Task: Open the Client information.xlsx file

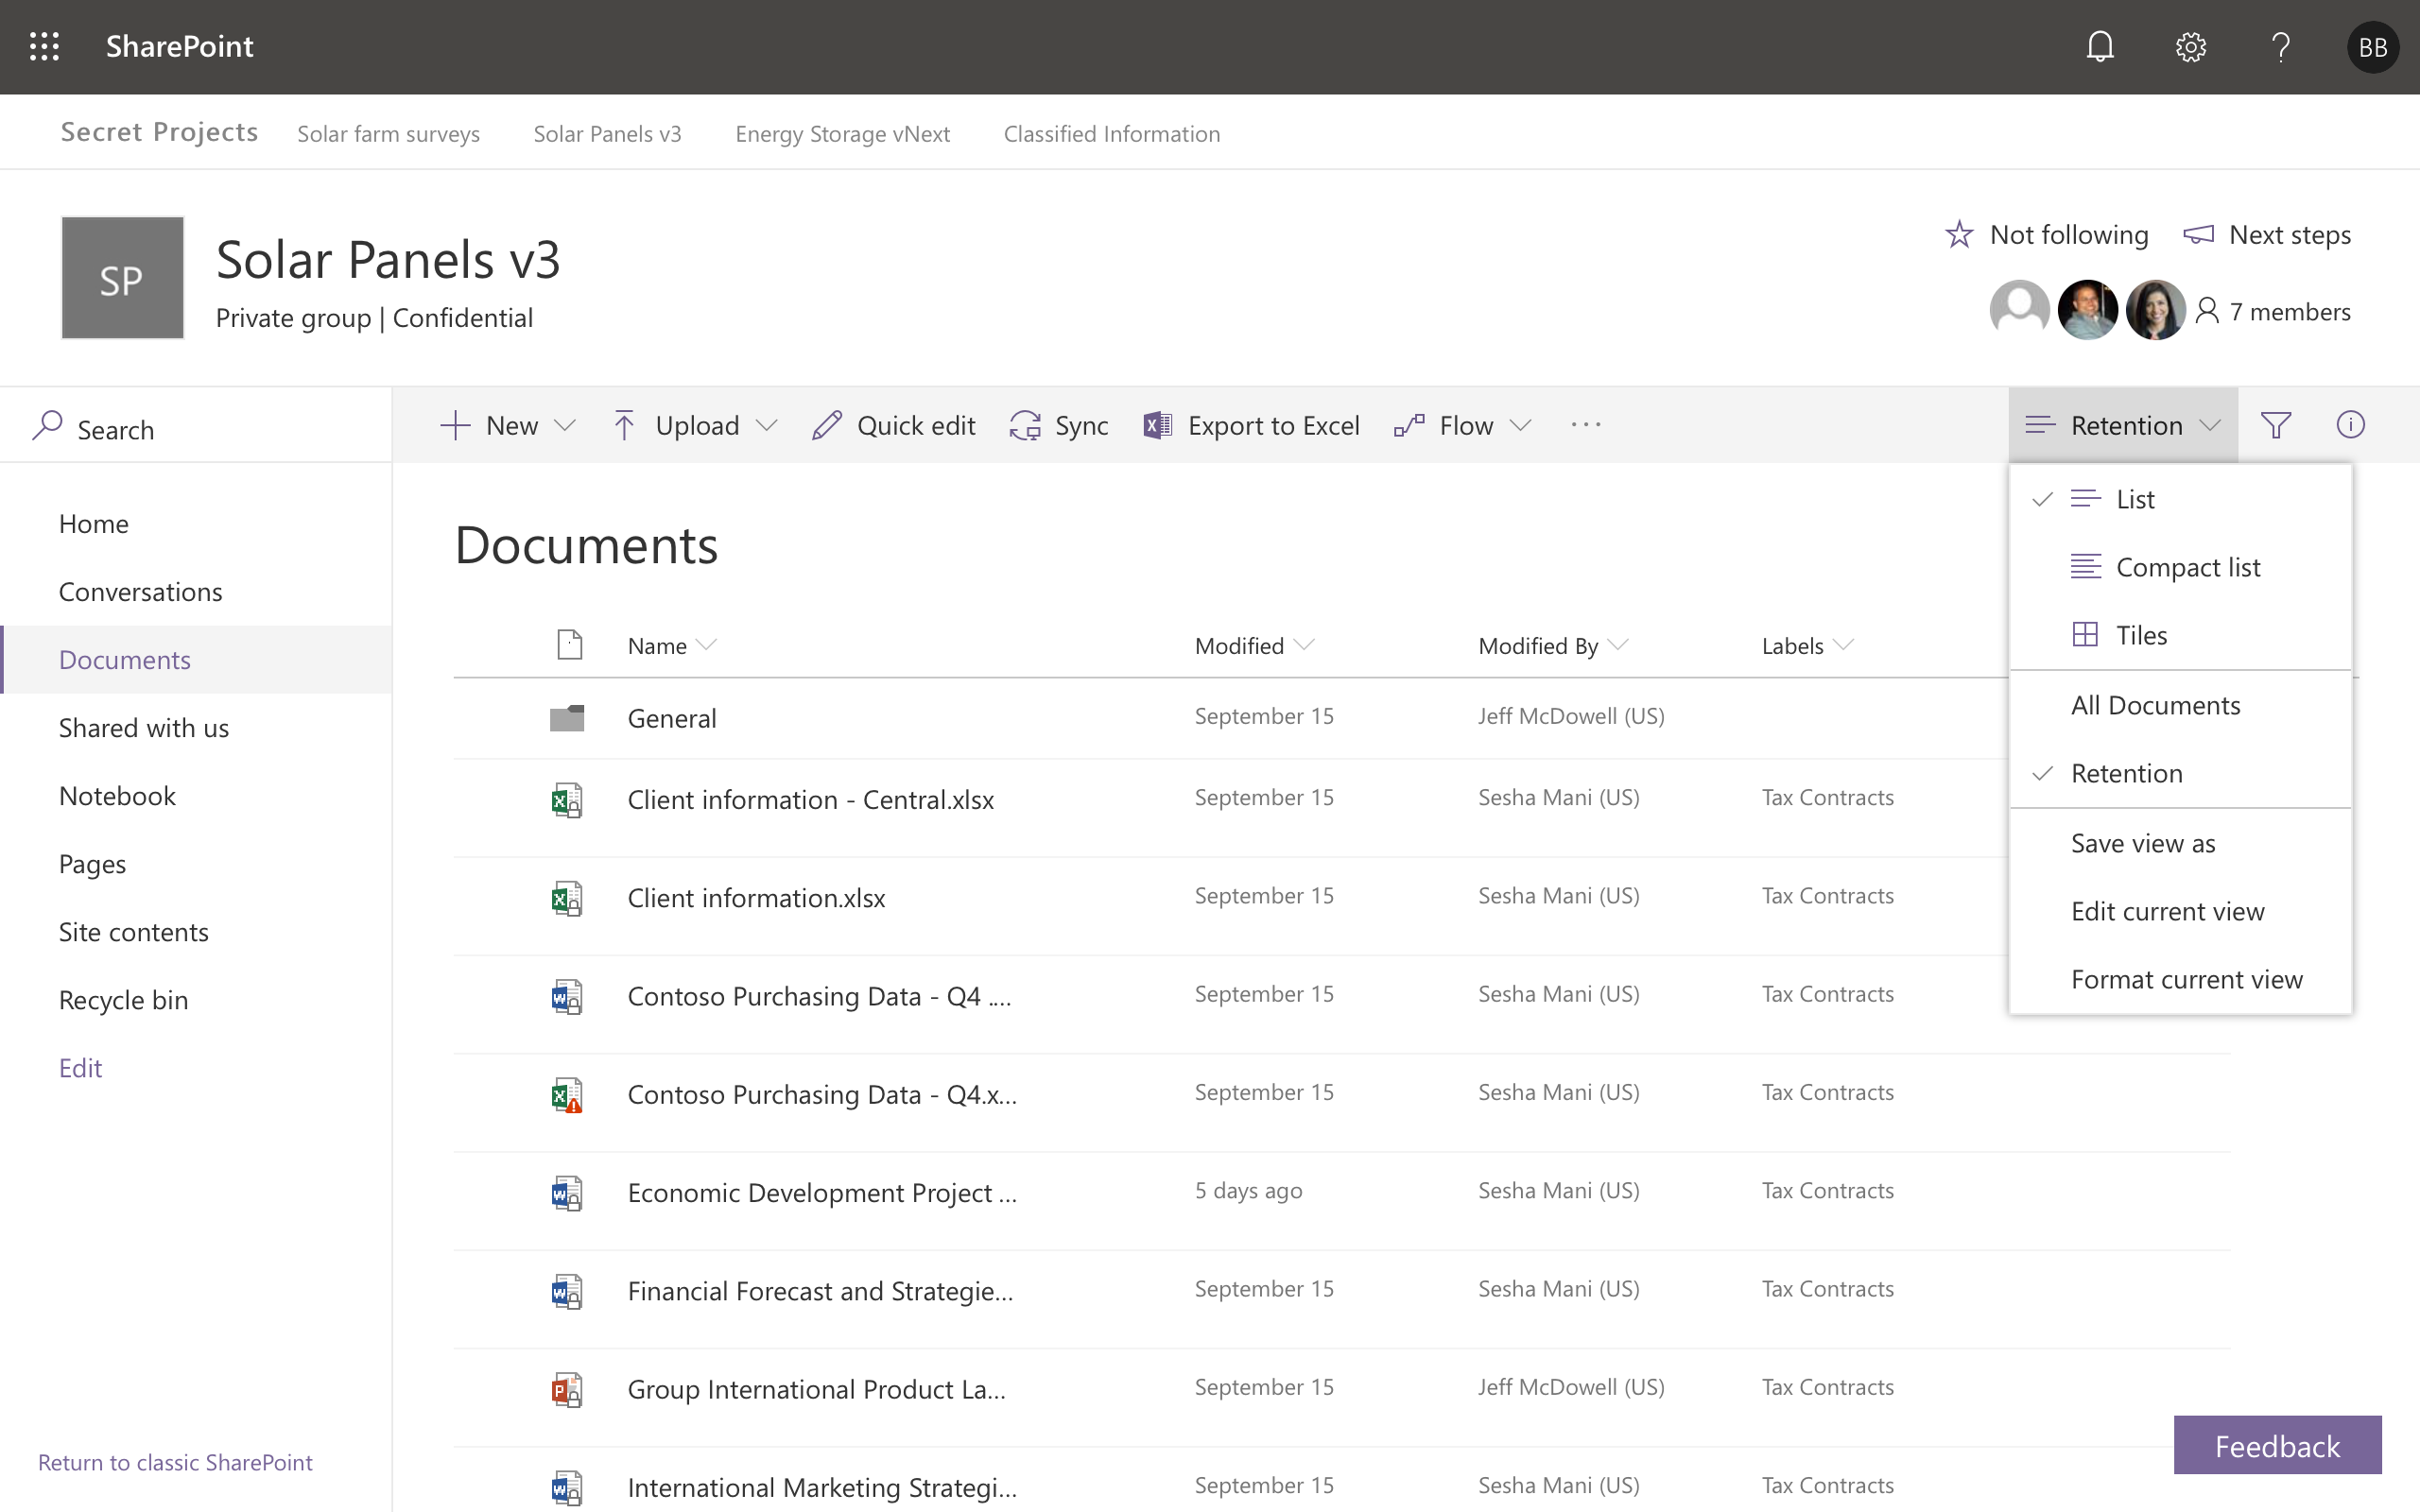Action: pos(756,897)
